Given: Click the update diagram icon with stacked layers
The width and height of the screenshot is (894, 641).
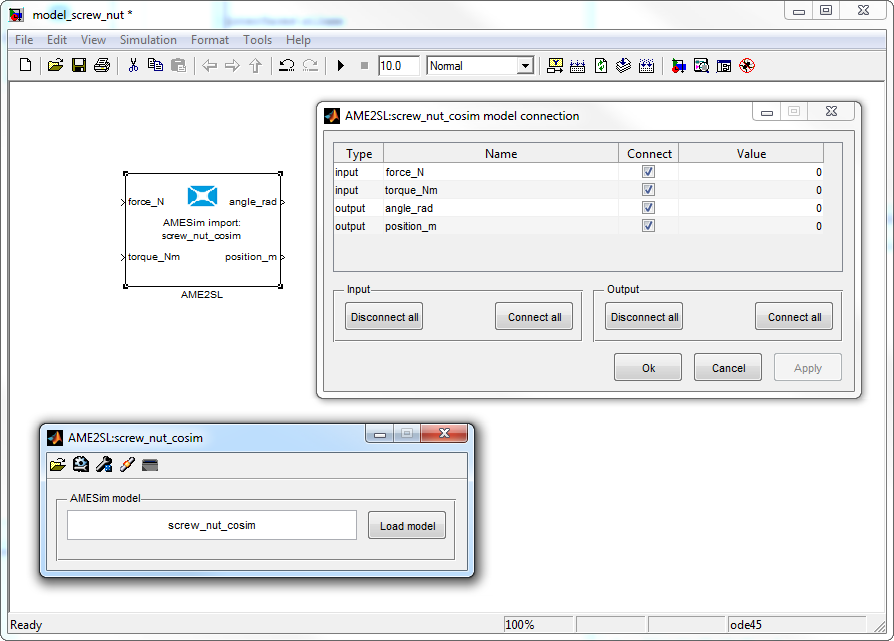Looking at the screenshot, I should 623,66.
